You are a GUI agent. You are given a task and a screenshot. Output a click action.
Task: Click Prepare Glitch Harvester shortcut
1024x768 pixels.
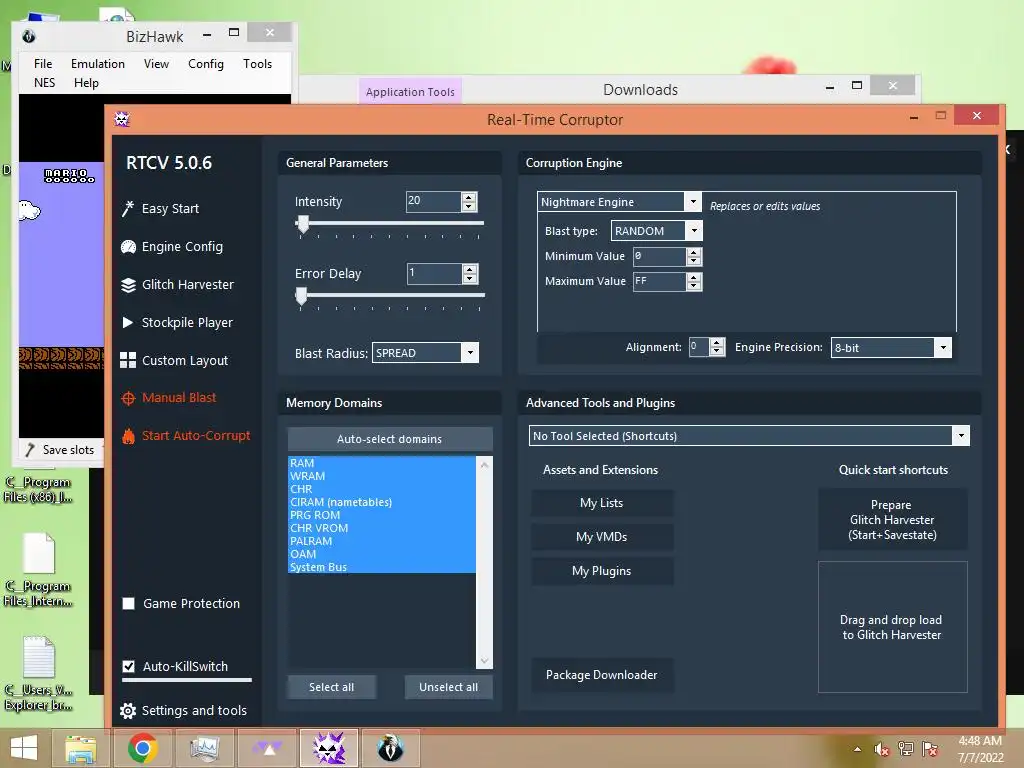pyautogui.click(x=892, y=520)
